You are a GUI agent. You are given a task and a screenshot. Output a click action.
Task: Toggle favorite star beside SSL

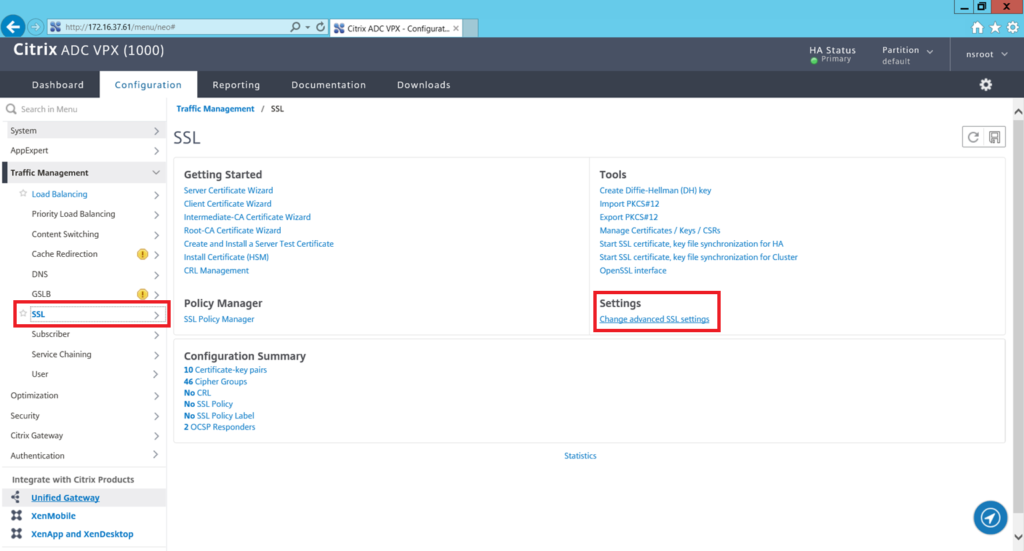23,313
